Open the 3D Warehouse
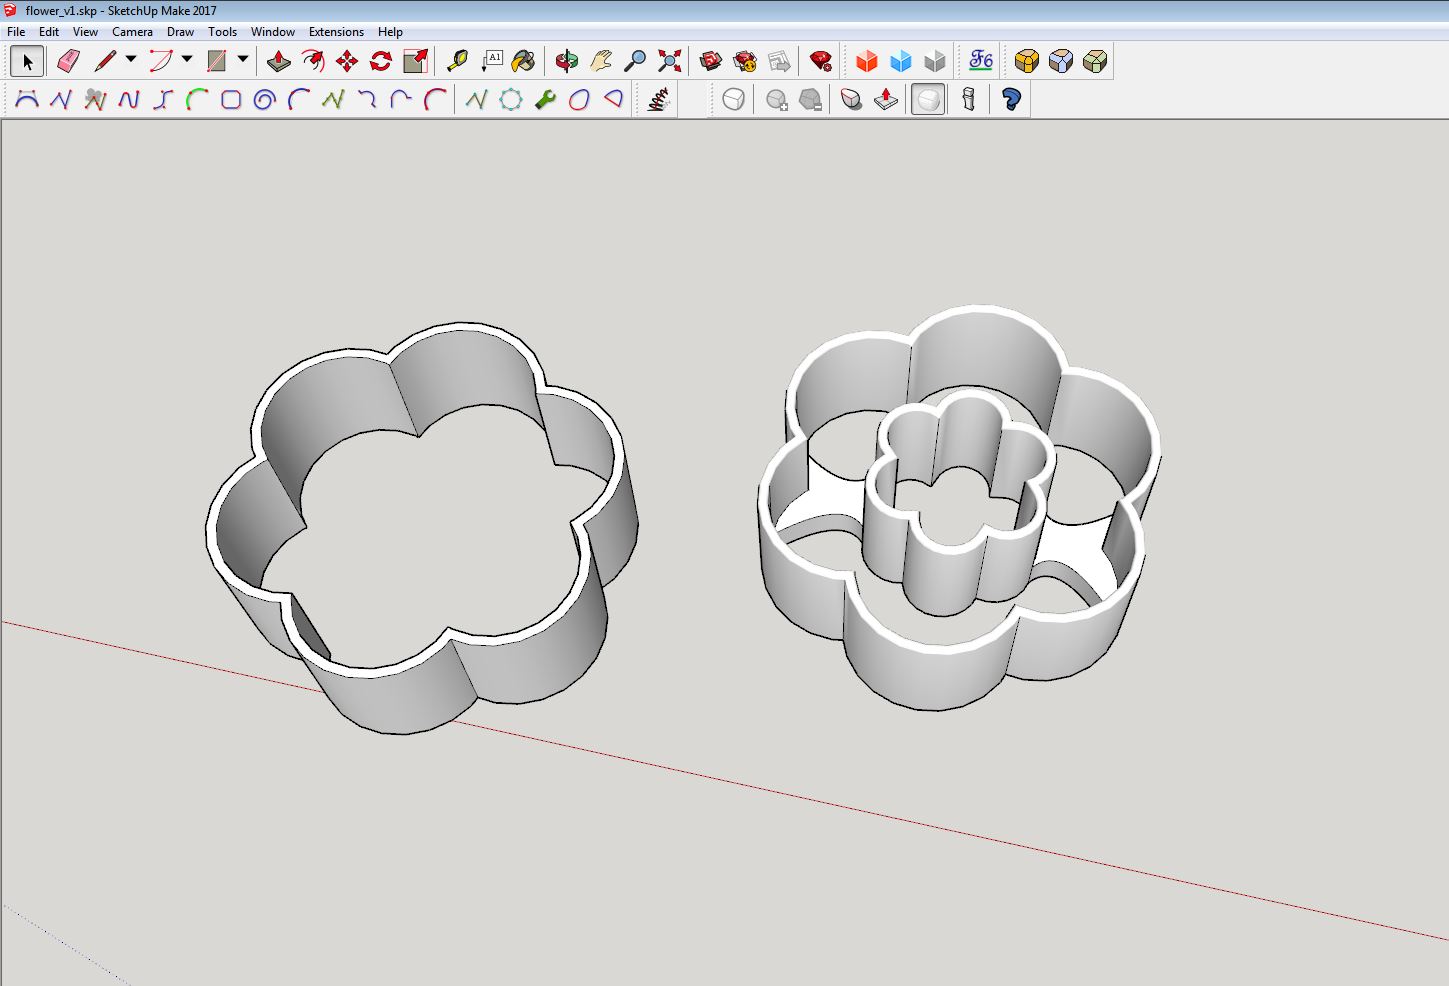Image resolution: width=1449 pixels, height=986 pixels. point(711,62)
